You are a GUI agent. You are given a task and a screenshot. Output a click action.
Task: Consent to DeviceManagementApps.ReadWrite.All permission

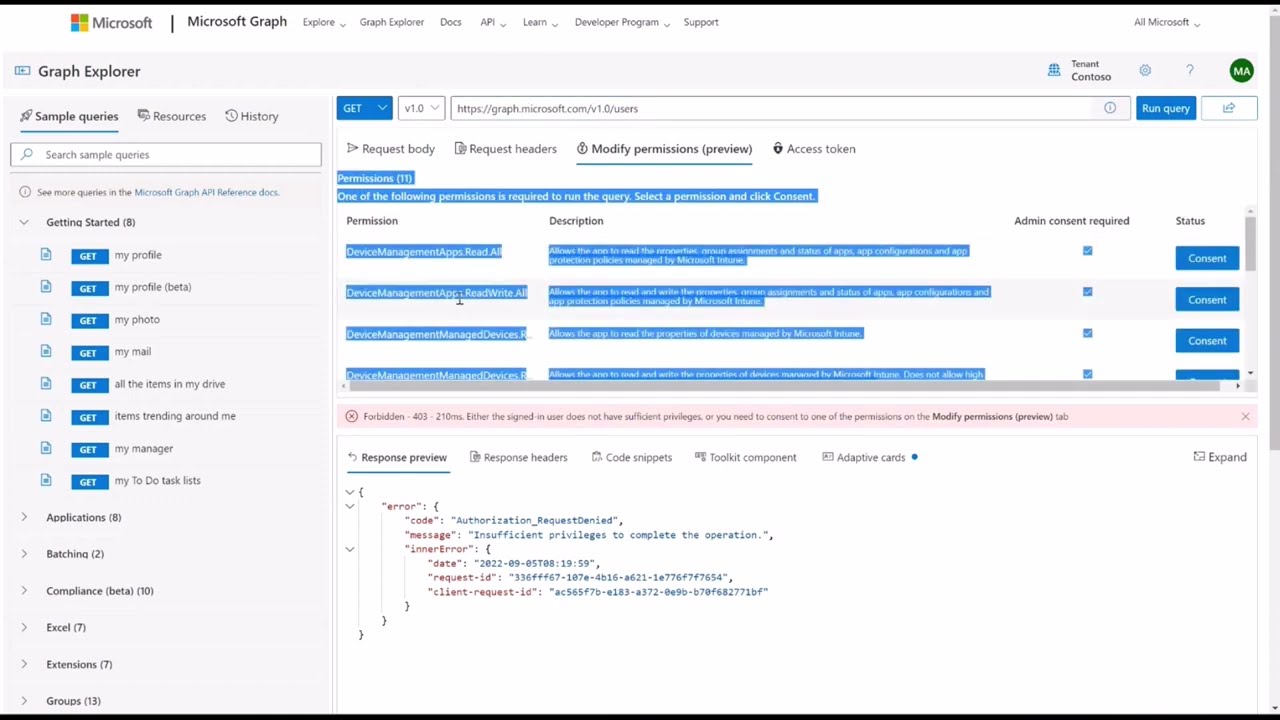(1207, 299)
